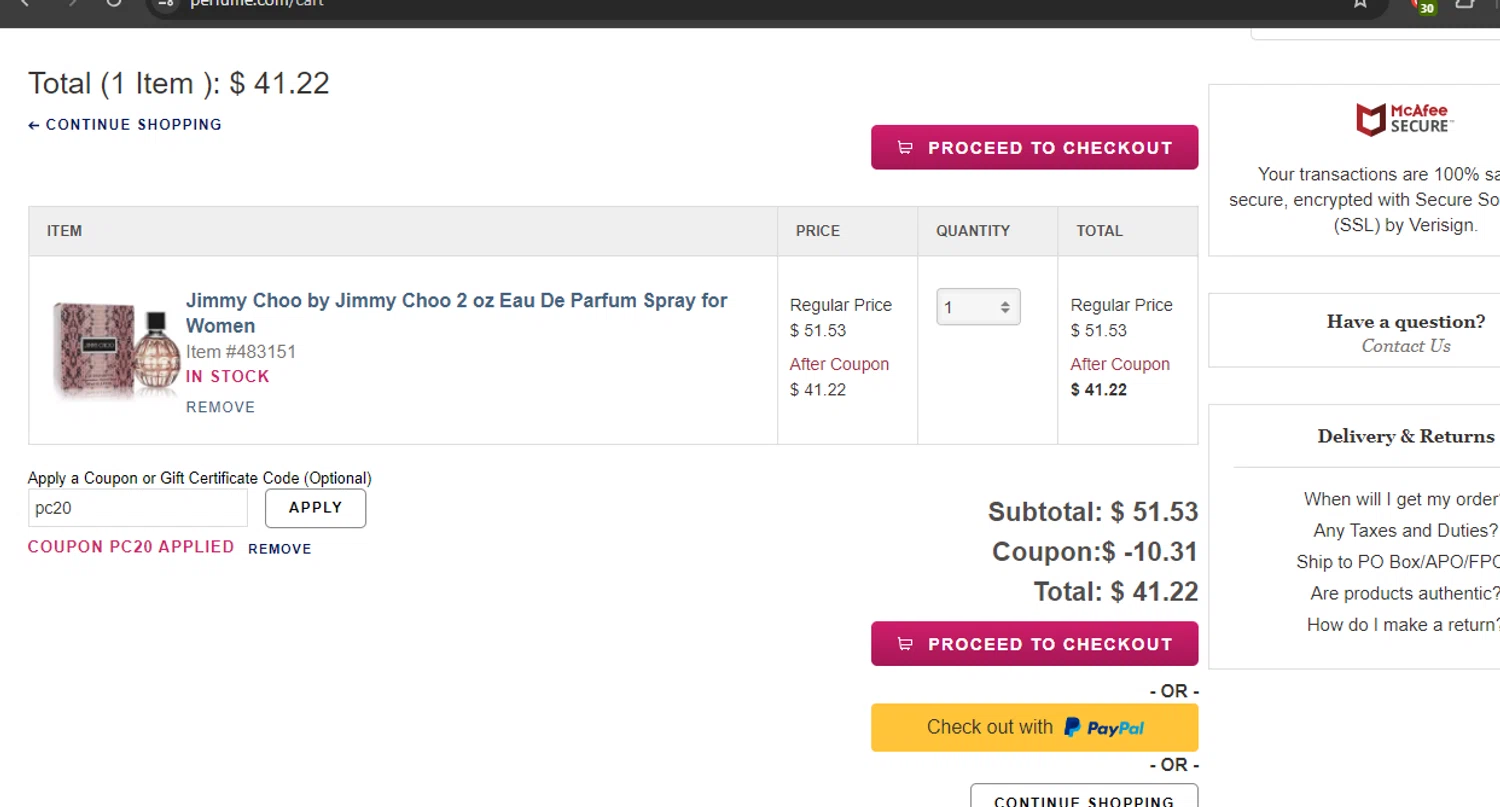
Task: Reload the page using the refresh icon
Action: pos(114,3)
